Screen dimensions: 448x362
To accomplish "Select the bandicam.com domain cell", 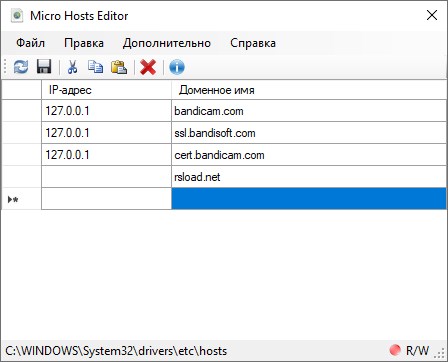I will coord(309,111).
